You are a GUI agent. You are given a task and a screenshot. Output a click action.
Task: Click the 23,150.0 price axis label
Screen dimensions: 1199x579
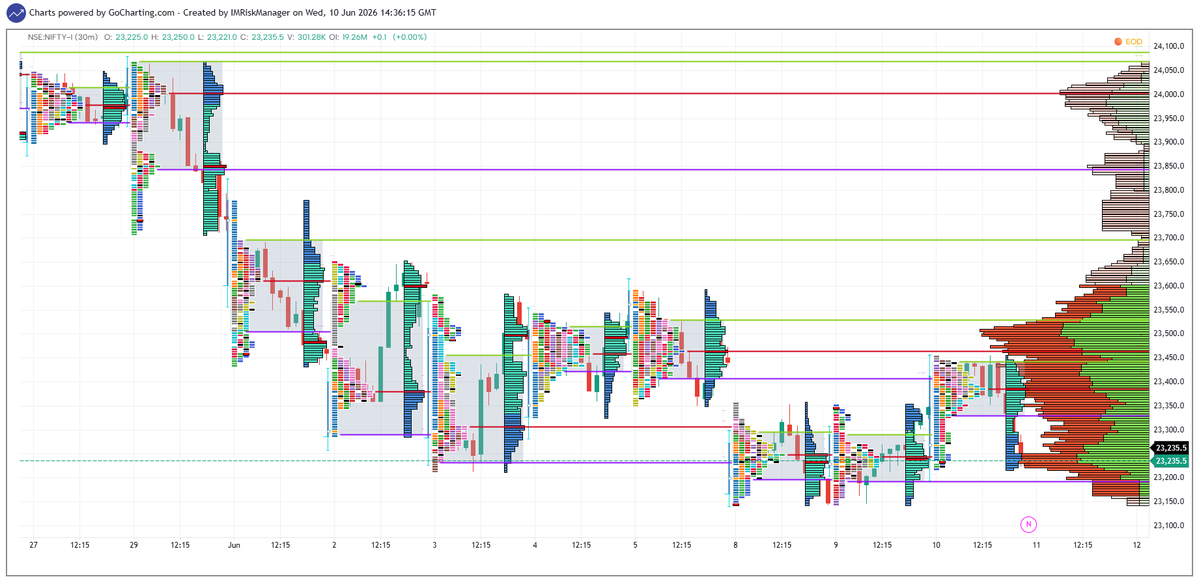(1171, 501)
